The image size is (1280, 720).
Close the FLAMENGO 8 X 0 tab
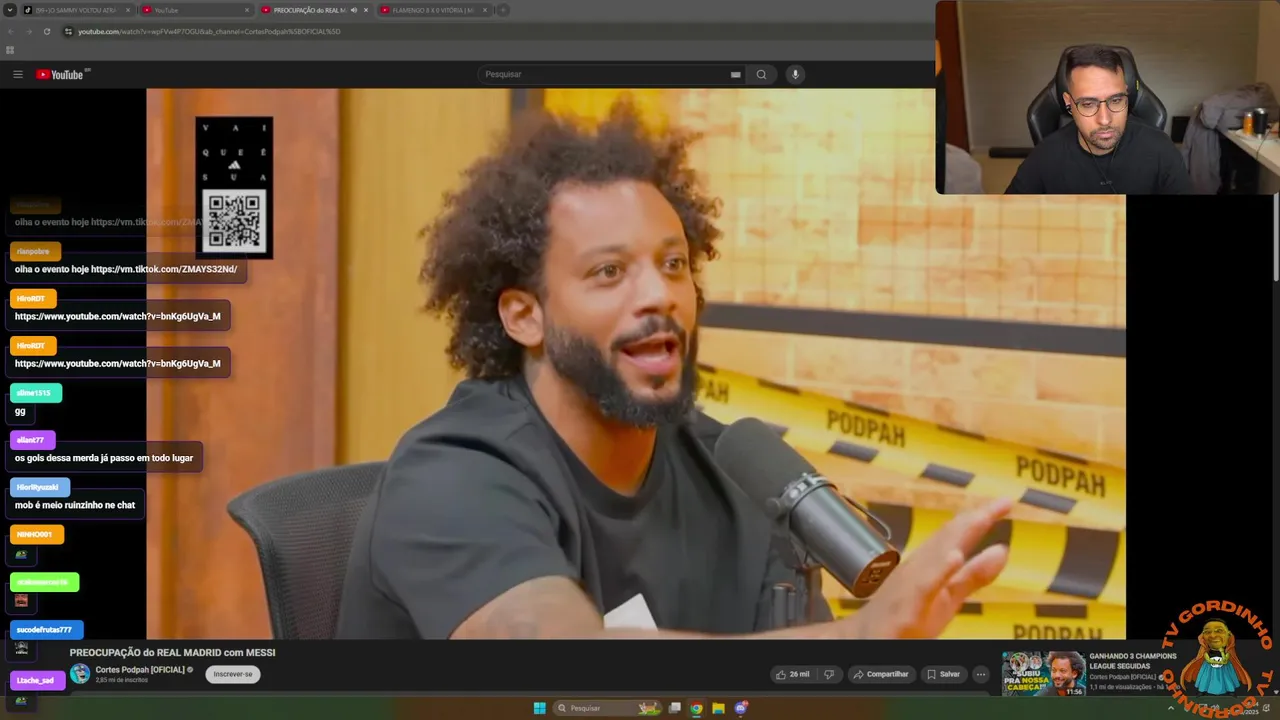point(484,10)
